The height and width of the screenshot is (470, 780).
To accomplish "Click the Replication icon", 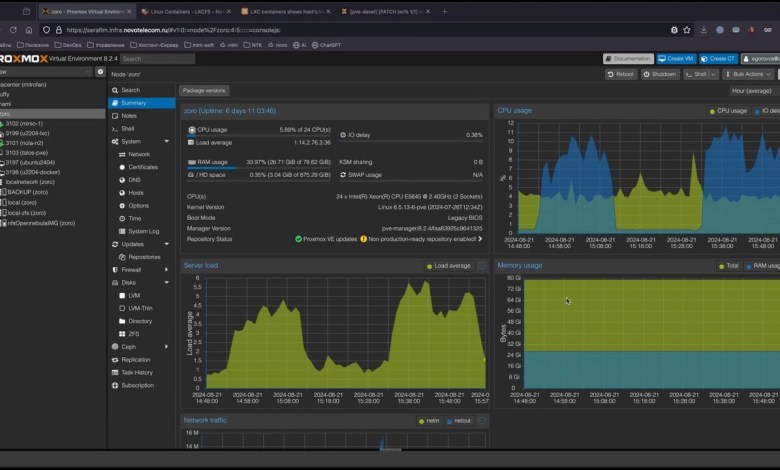I will point(115,360).
